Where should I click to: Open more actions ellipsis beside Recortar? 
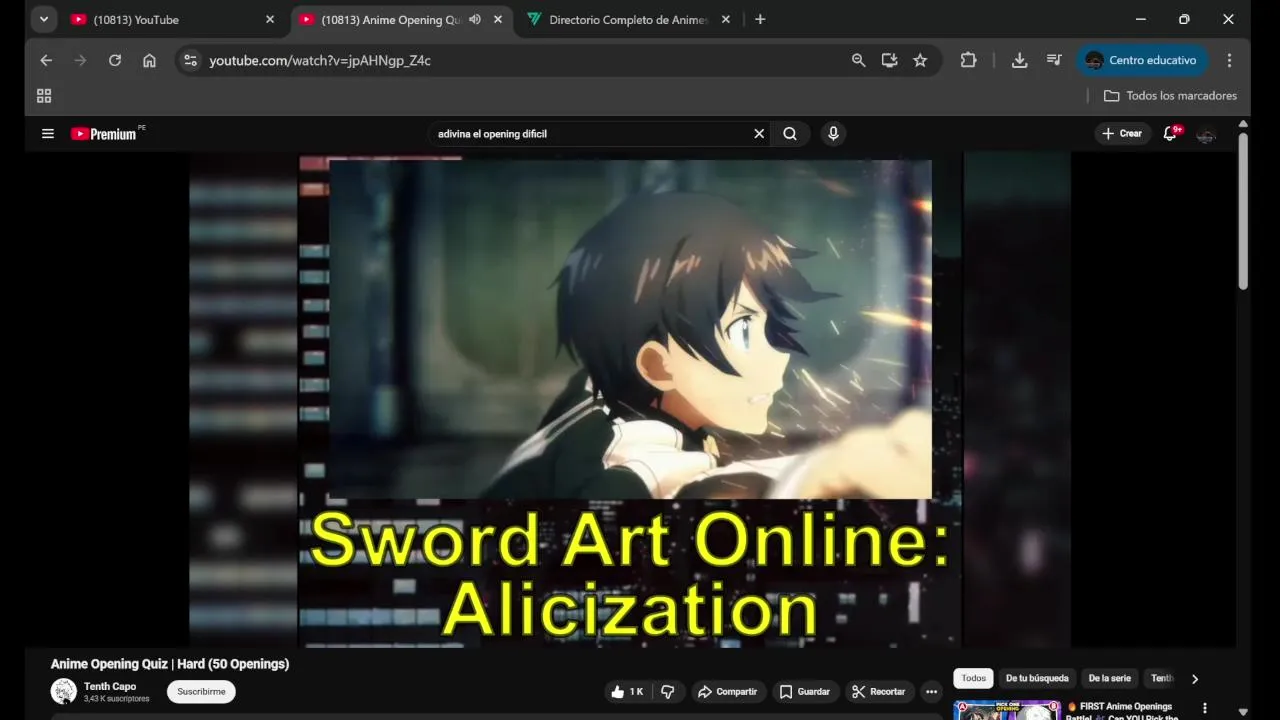point(932,691)
